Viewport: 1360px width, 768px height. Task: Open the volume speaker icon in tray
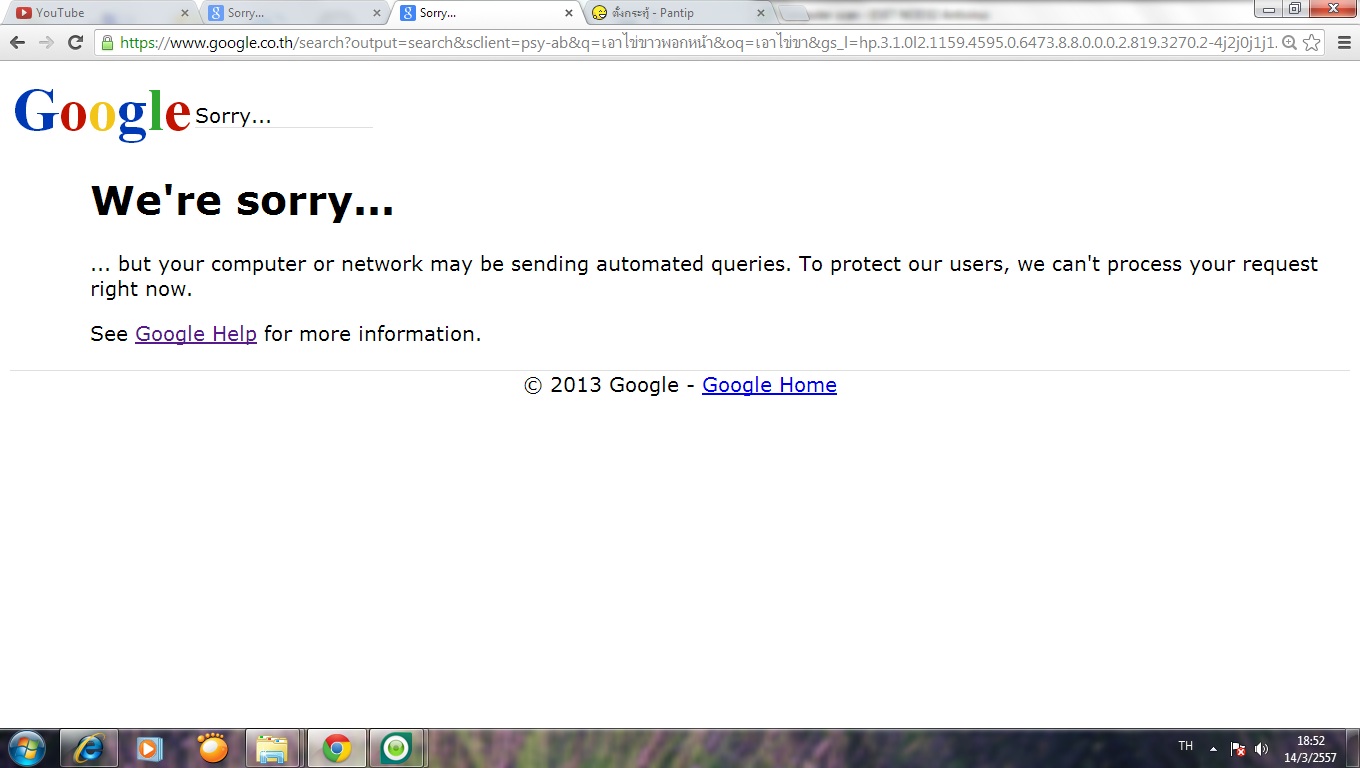coord(1261,748)
